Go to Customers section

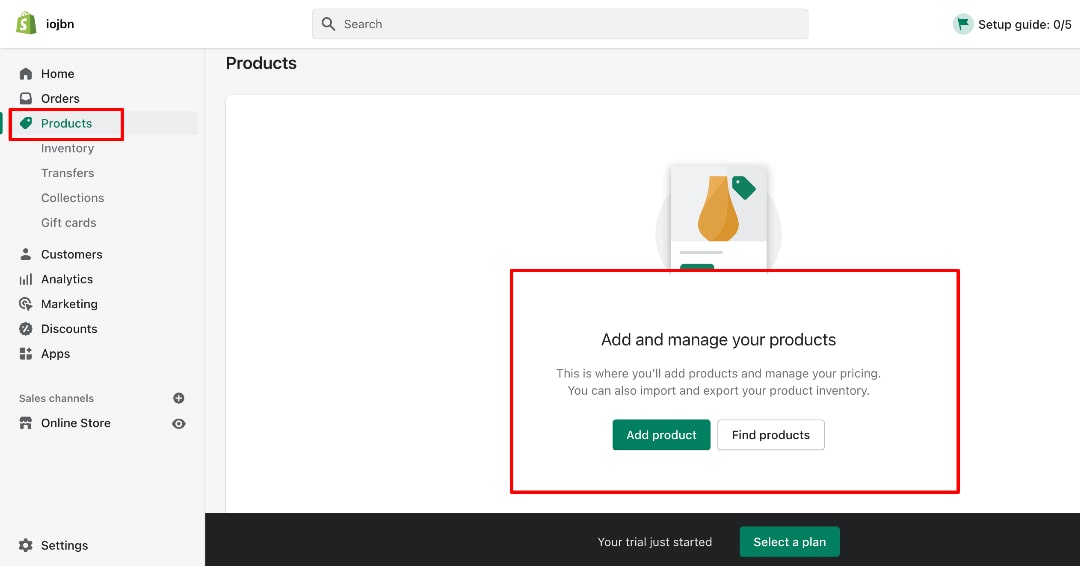72,254
